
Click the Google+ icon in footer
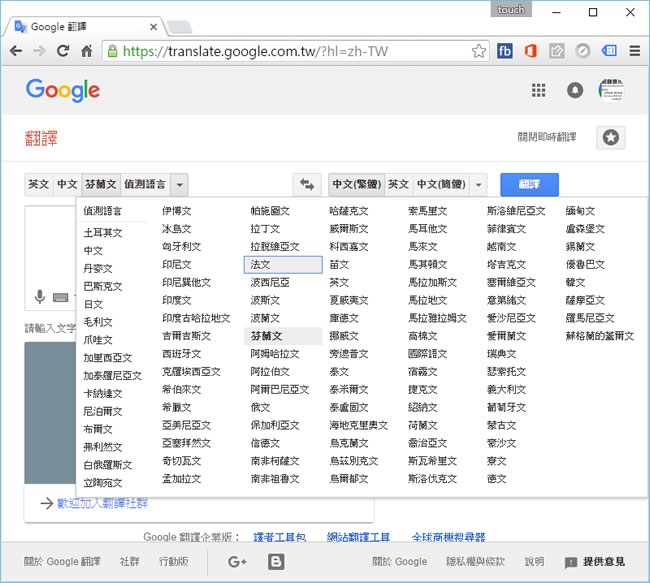click(237, 561)
